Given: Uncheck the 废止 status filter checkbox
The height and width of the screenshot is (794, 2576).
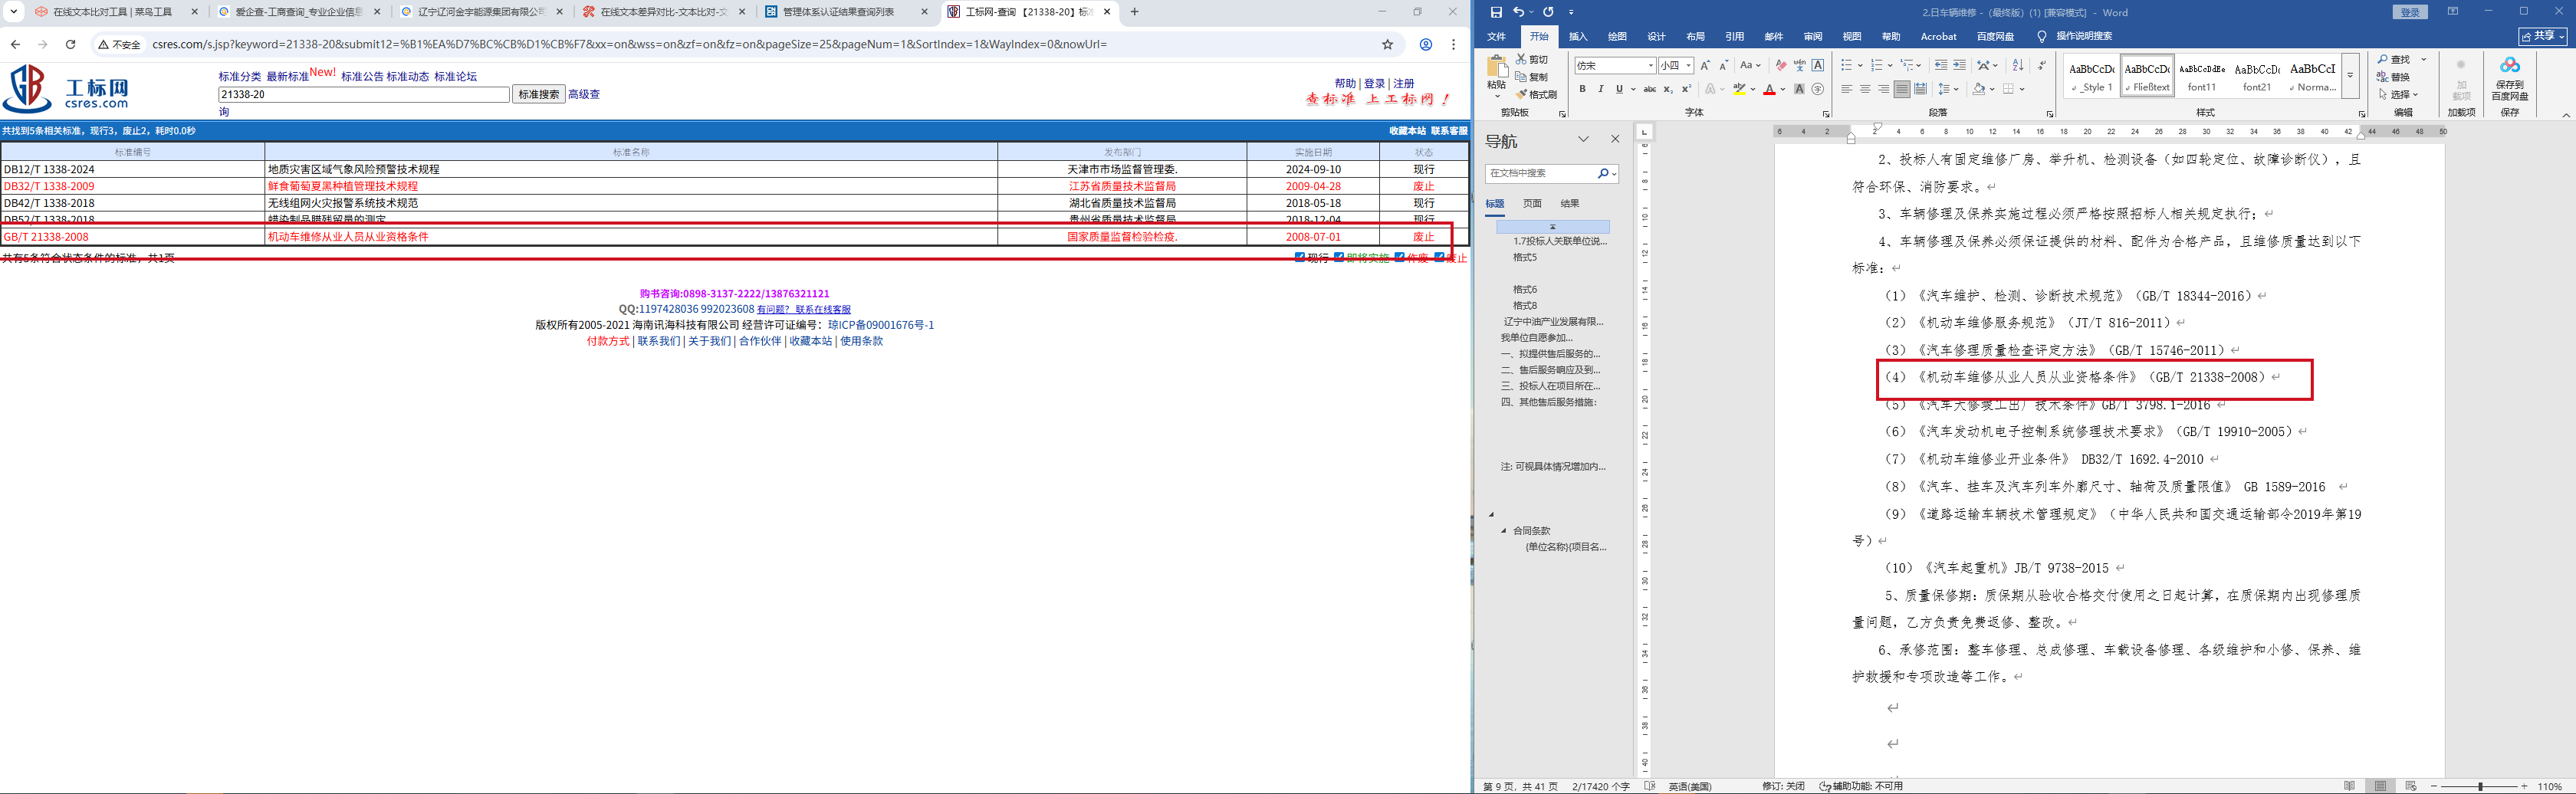Looking at the screenshot, I should (1439, 257).
